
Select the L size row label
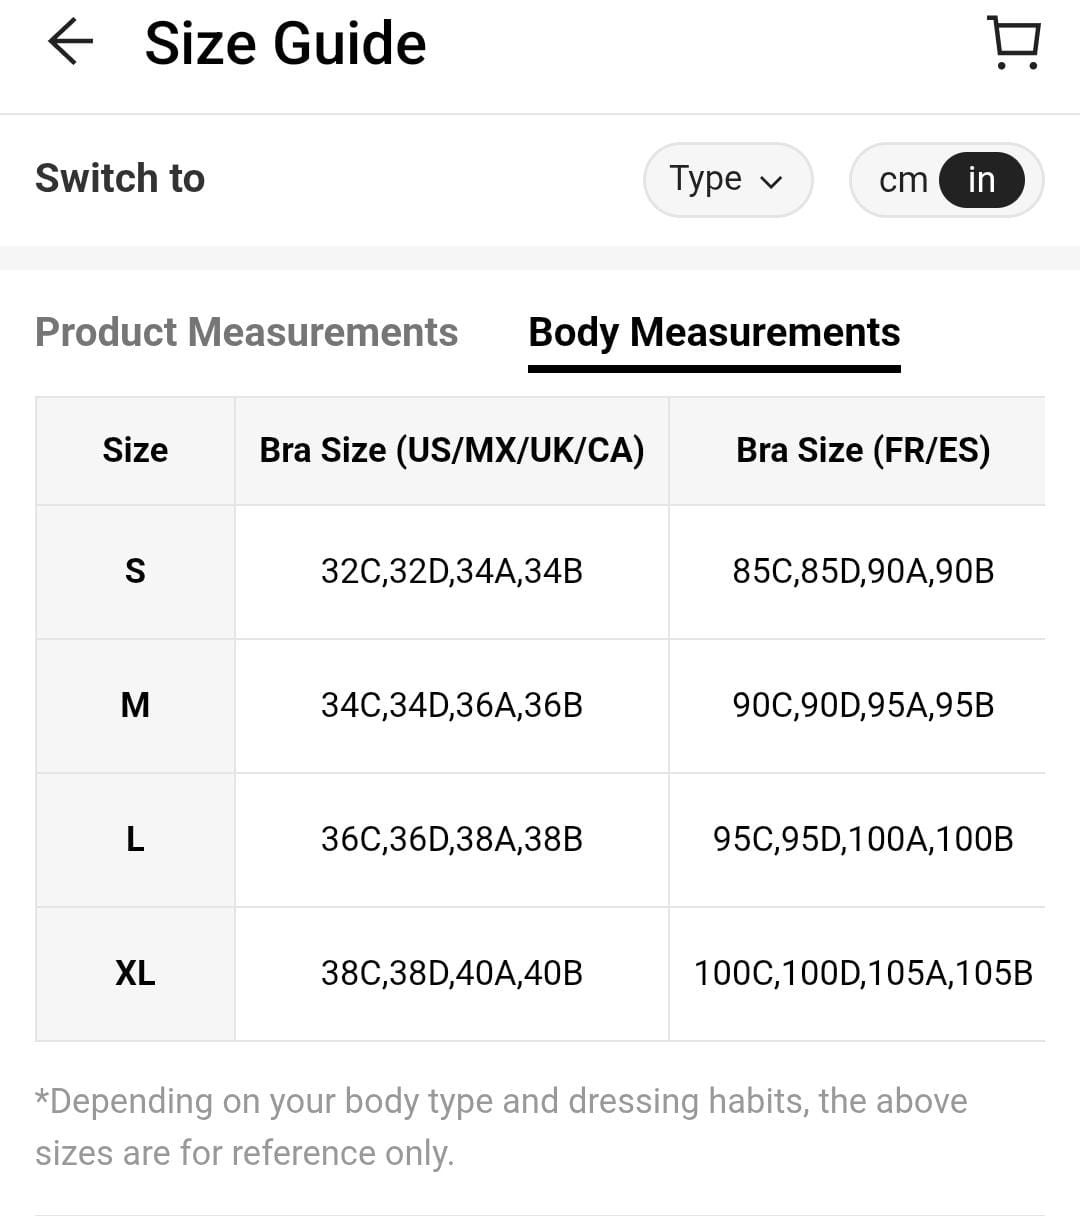tap(135, 839)
